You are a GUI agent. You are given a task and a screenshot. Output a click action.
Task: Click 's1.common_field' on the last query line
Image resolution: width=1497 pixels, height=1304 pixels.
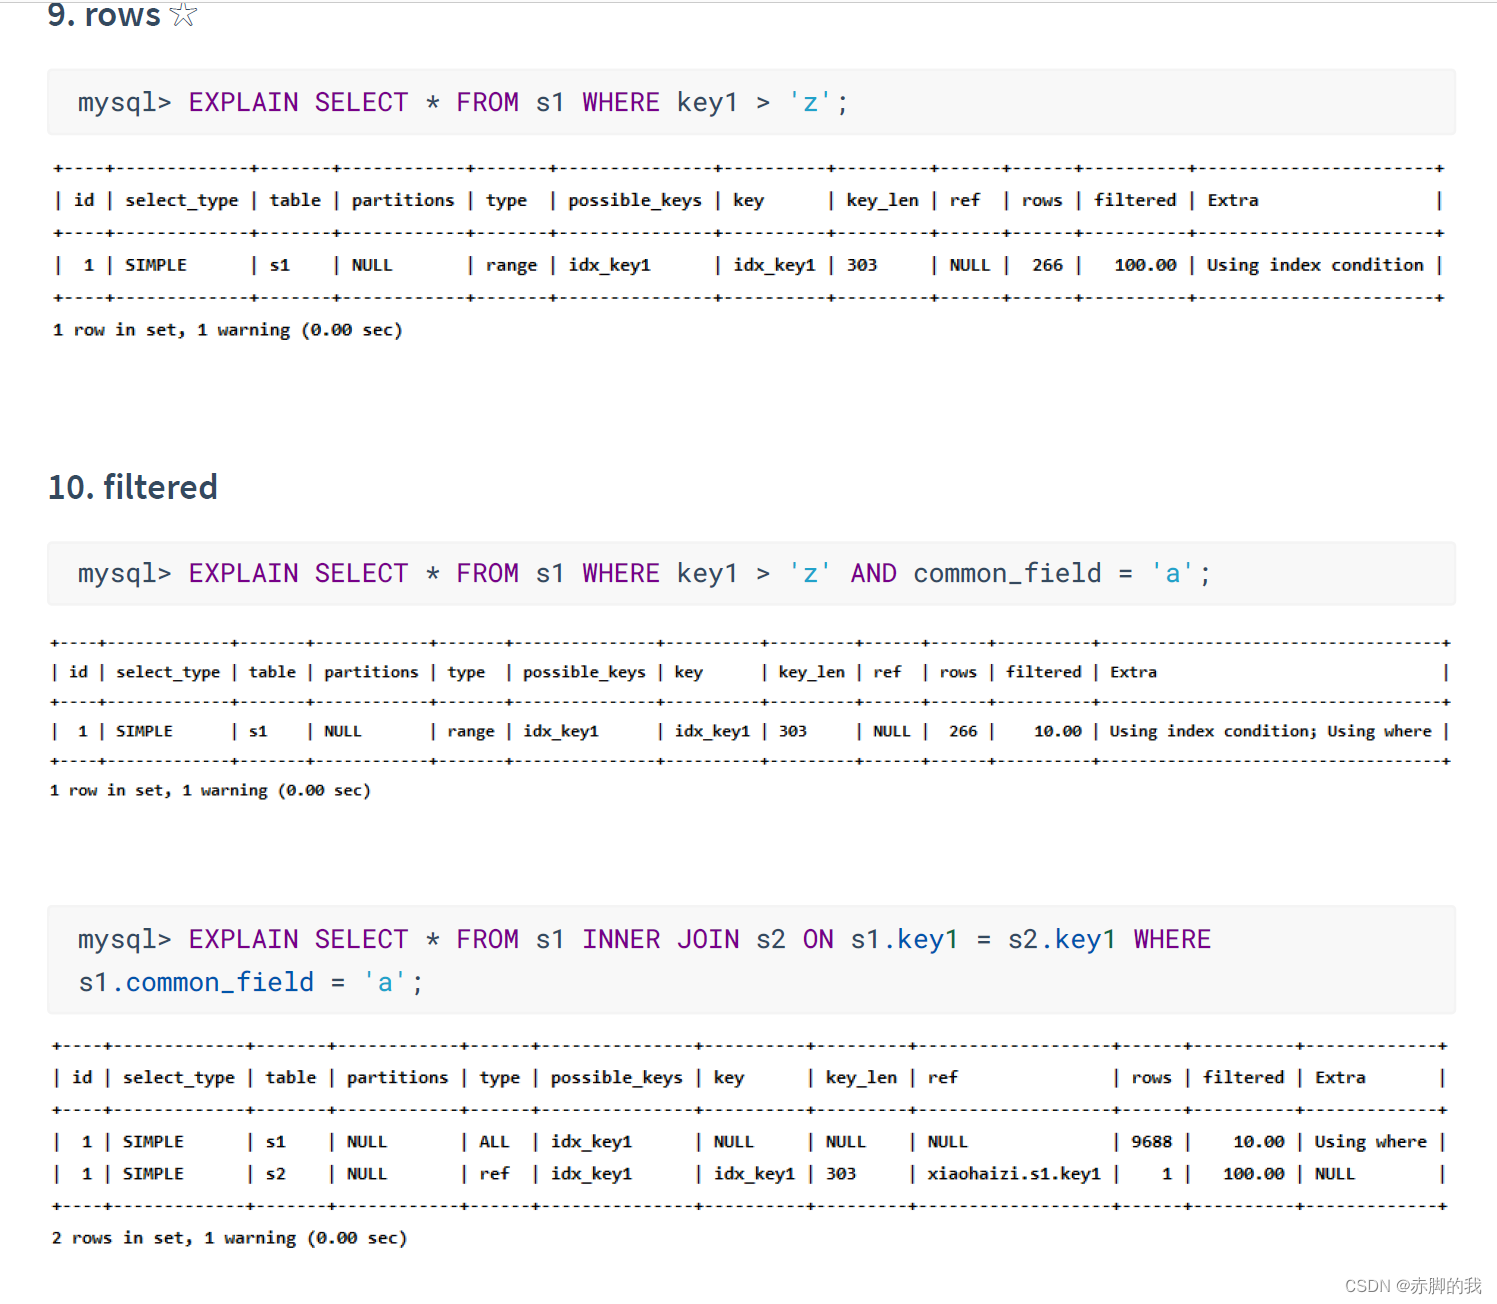196,982
